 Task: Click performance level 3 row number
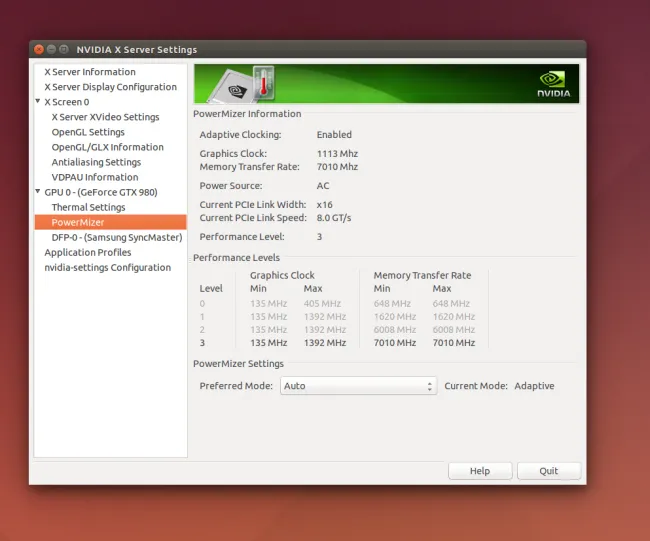point(202,343)
